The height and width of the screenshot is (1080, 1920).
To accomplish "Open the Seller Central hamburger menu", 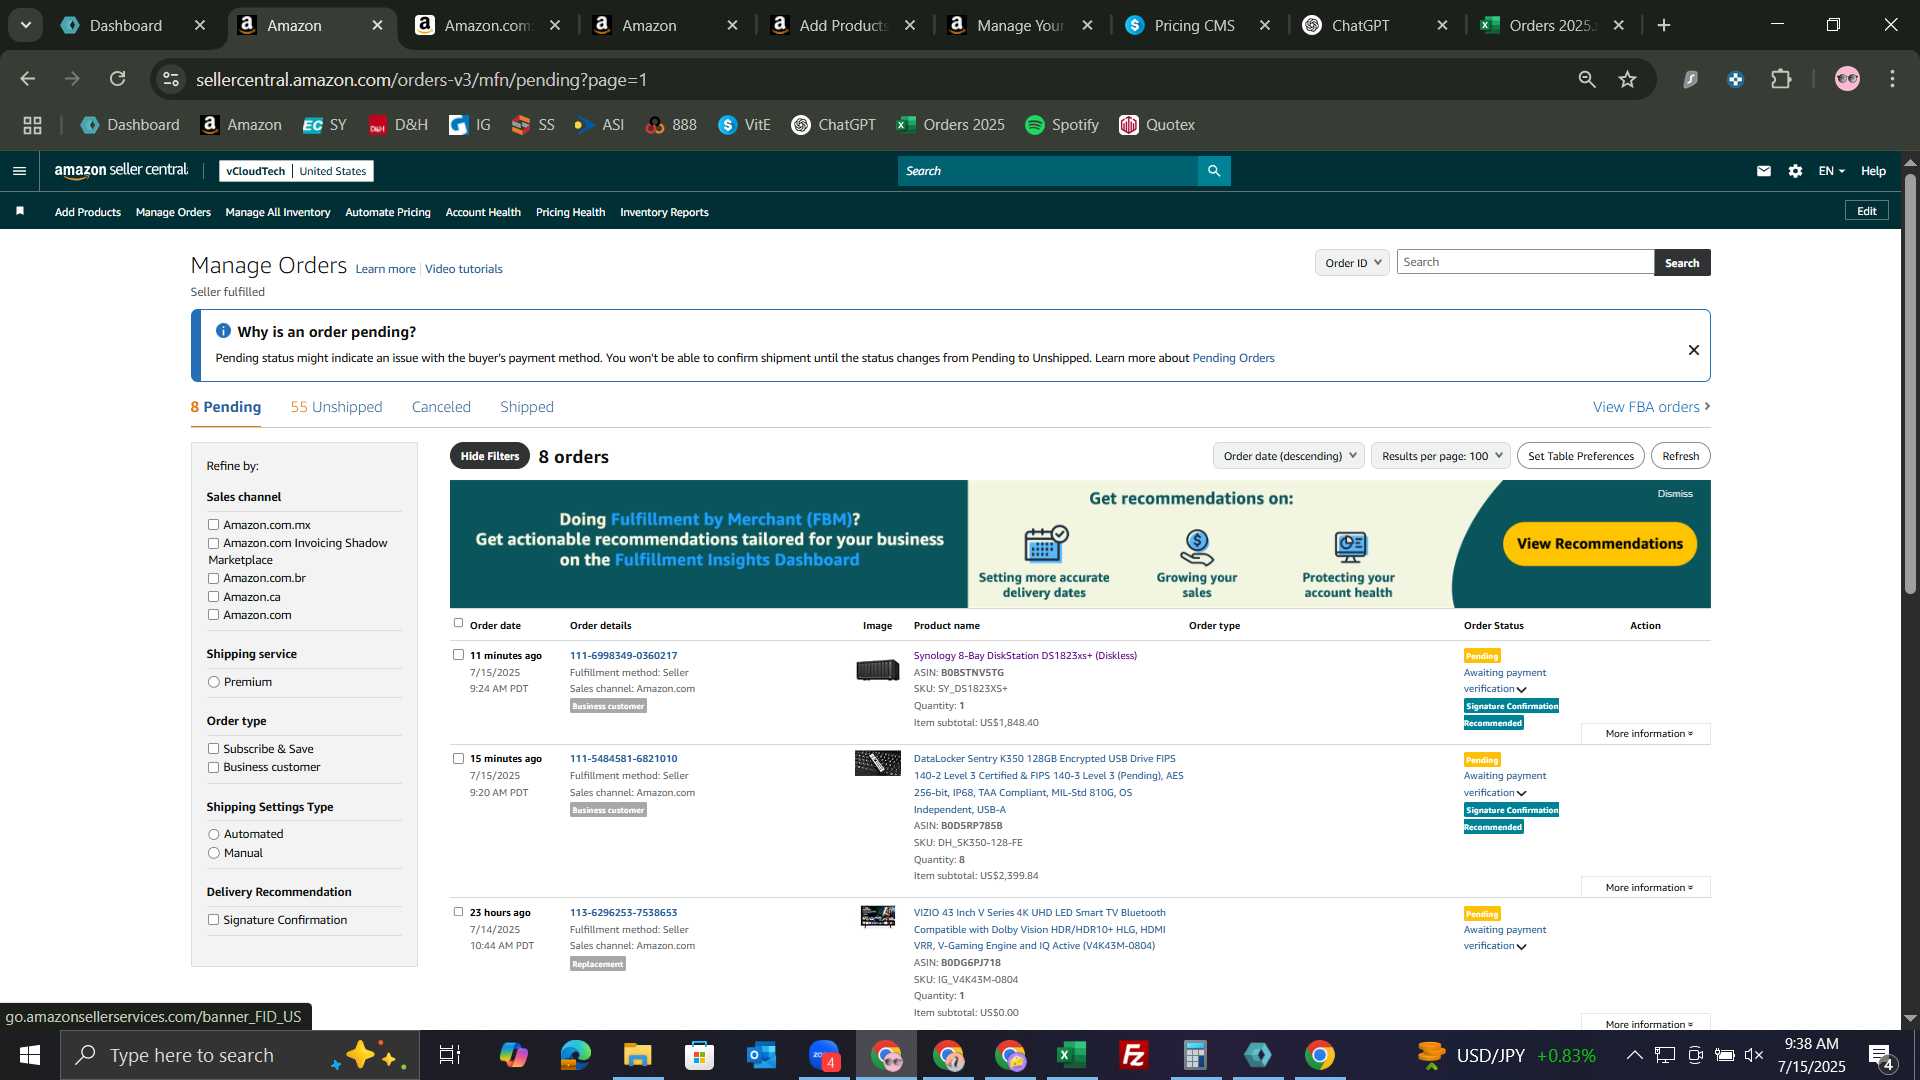I will pos(19,171).
